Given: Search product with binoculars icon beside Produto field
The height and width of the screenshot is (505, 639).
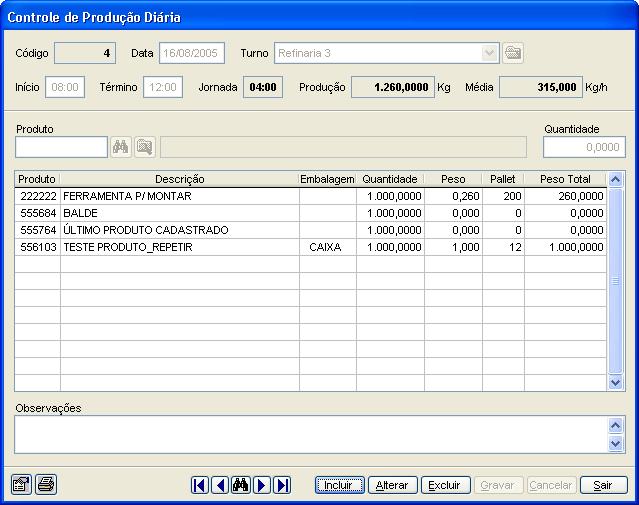Looking at the screenshot, I should [x=121, y=147].
